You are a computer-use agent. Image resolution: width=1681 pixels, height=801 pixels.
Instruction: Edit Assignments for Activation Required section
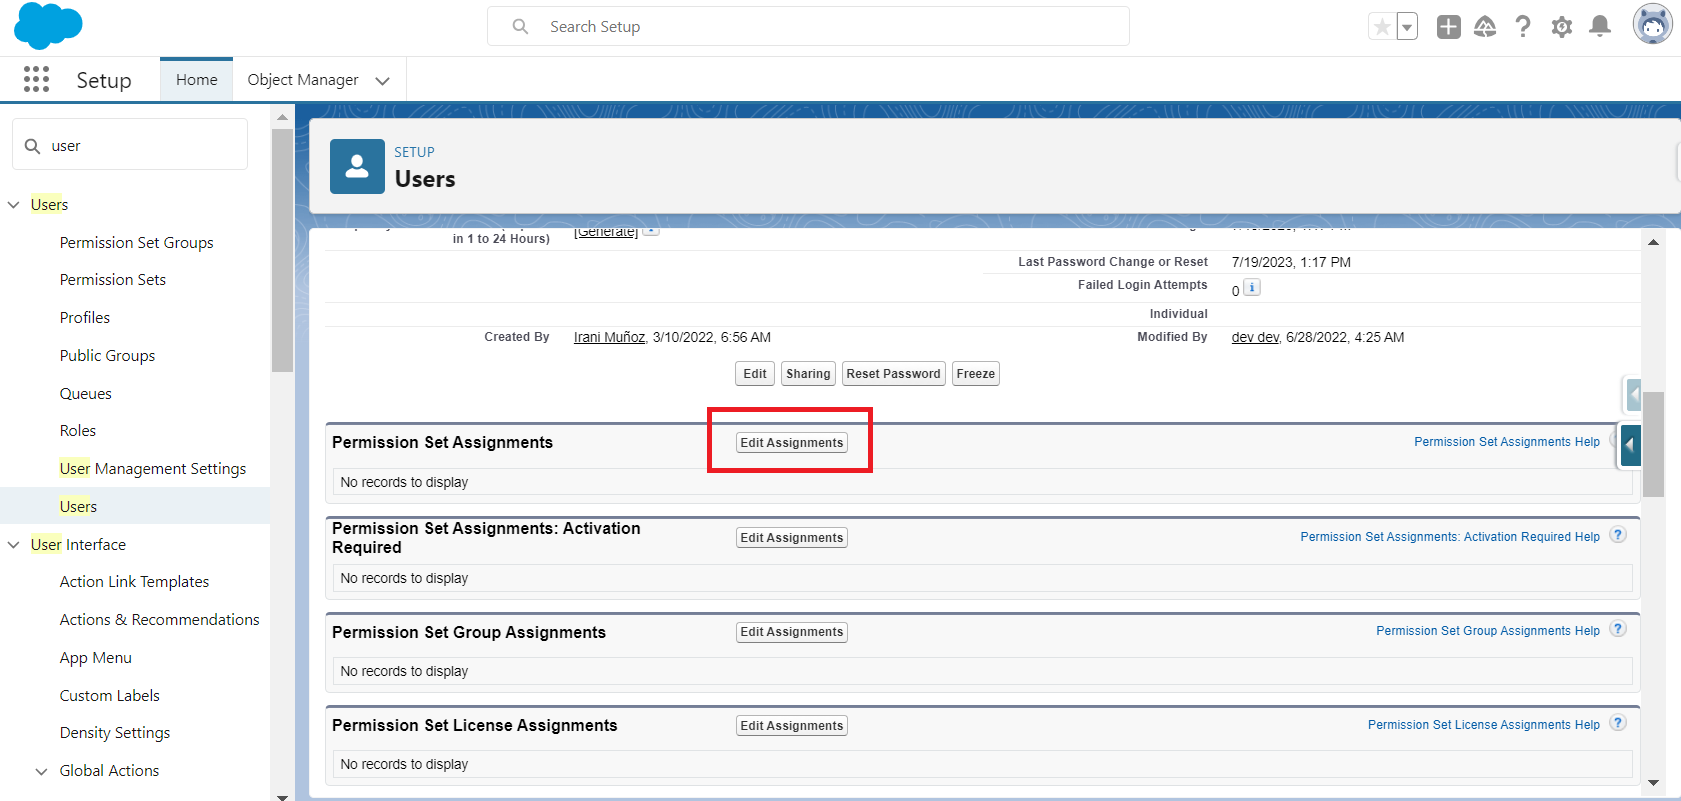coord(792,538)
